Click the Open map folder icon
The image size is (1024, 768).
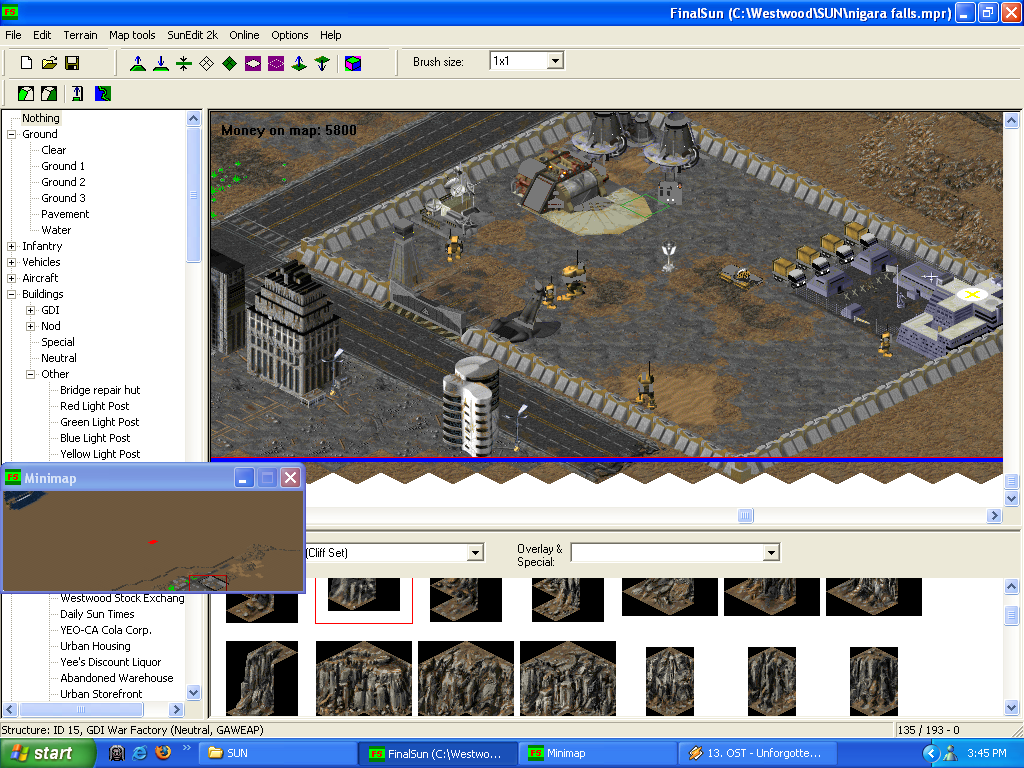pos(49,63)
